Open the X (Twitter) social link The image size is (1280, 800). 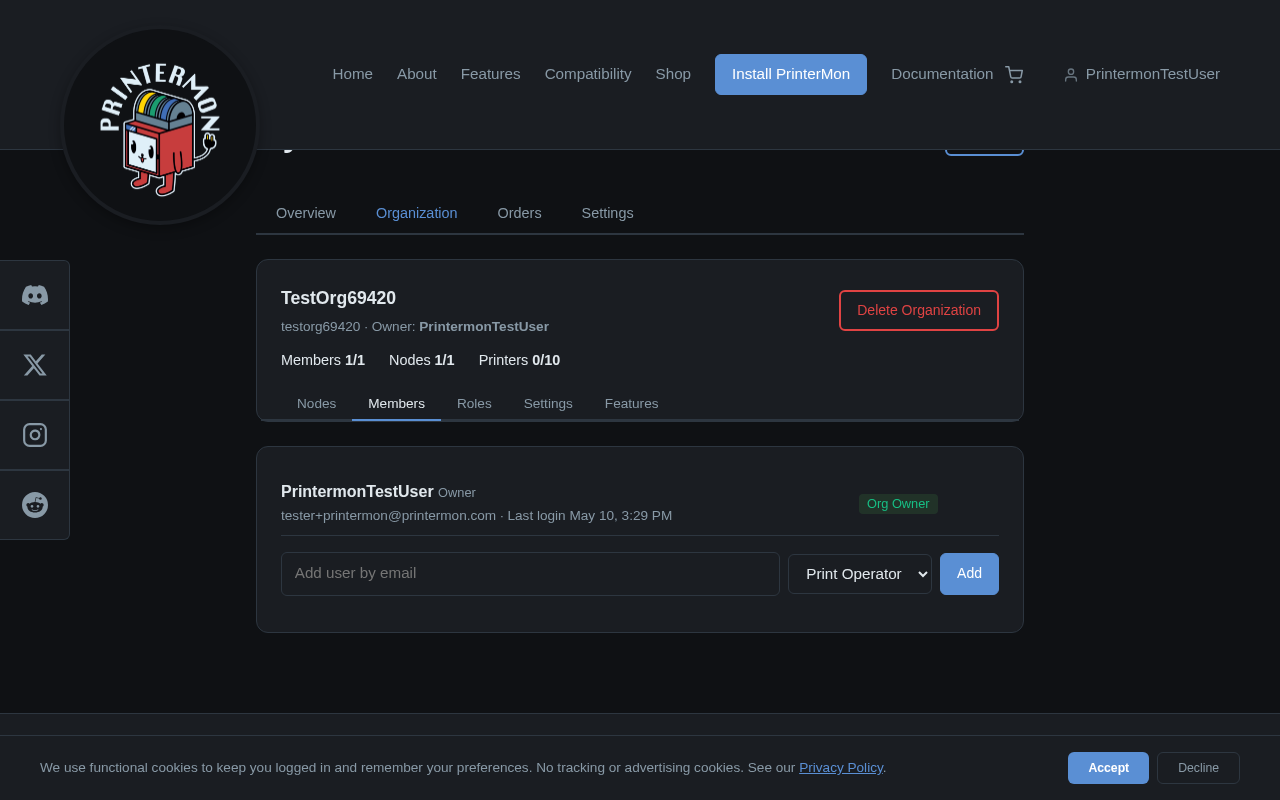(35, 365)
